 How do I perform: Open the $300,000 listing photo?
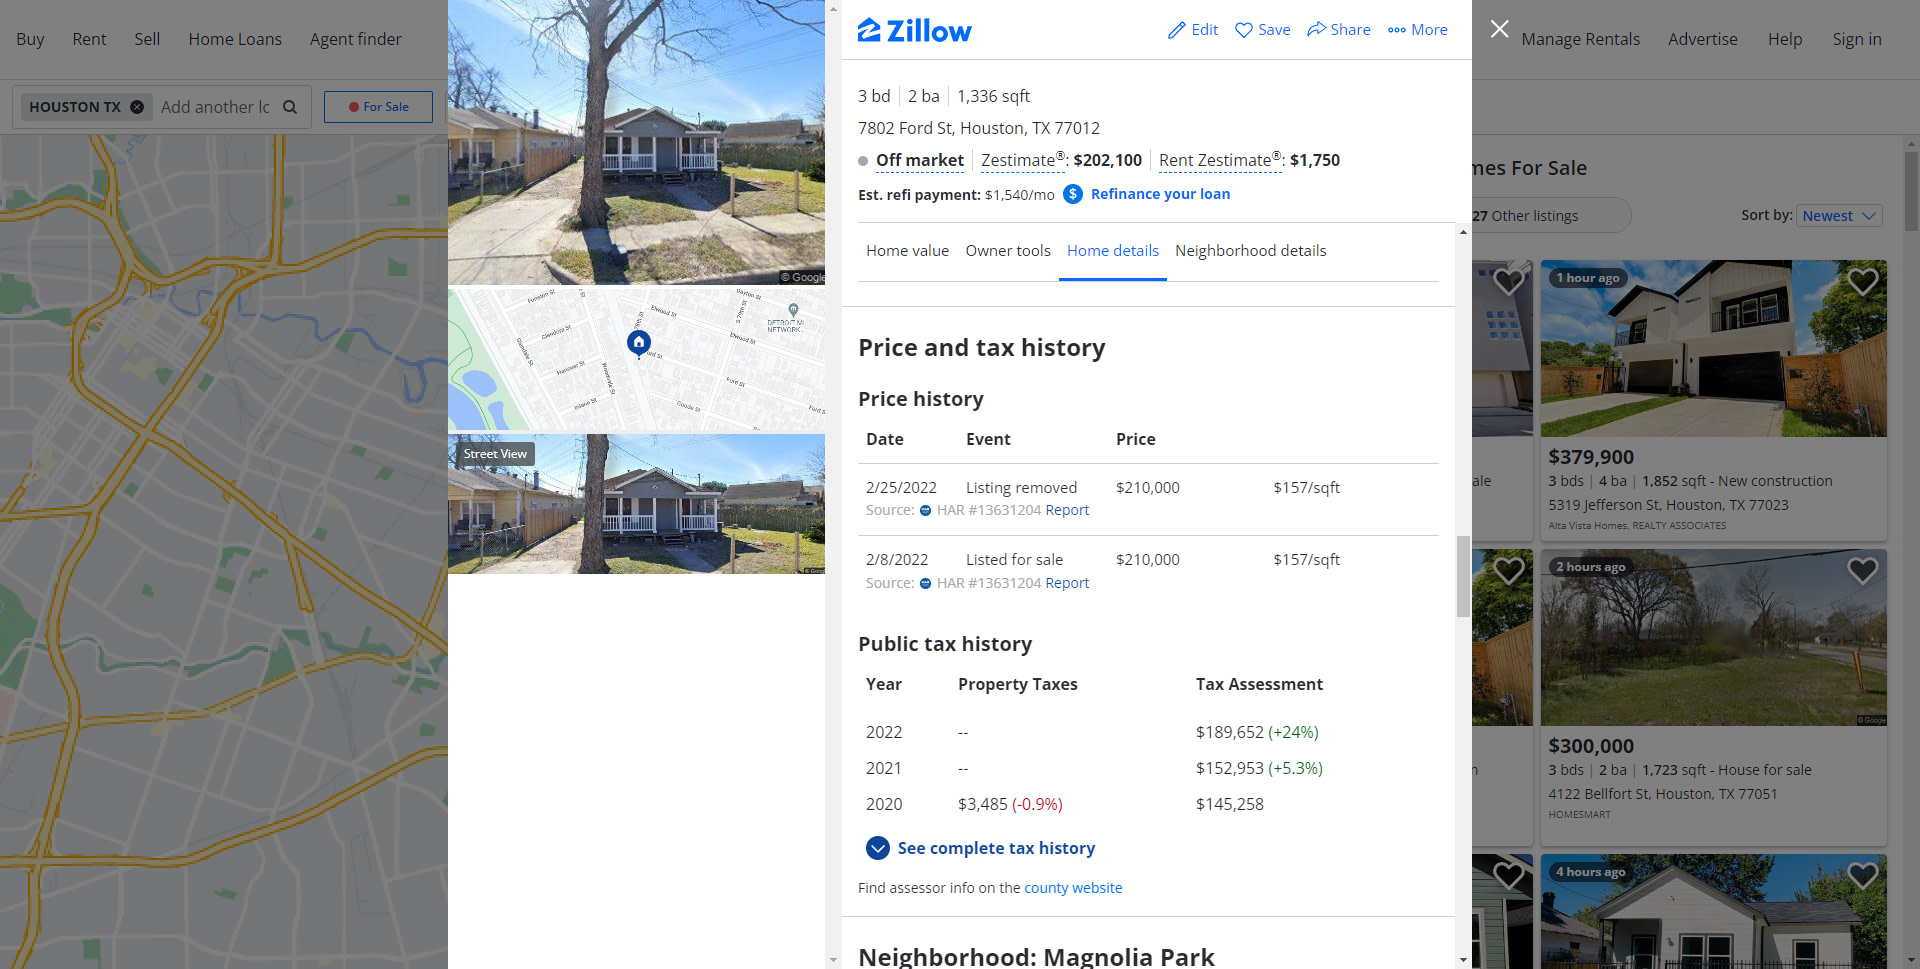click(1713, 637)
